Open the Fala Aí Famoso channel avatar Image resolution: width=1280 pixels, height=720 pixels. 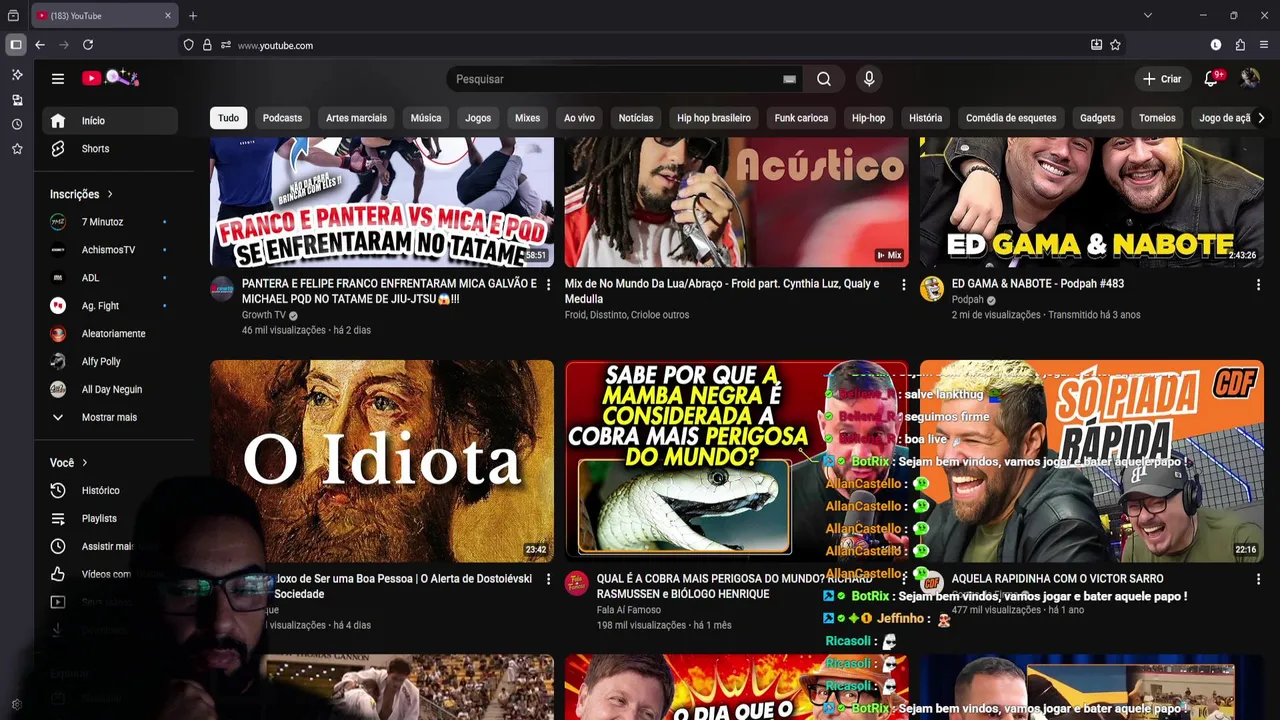click(x=577, y=584)
